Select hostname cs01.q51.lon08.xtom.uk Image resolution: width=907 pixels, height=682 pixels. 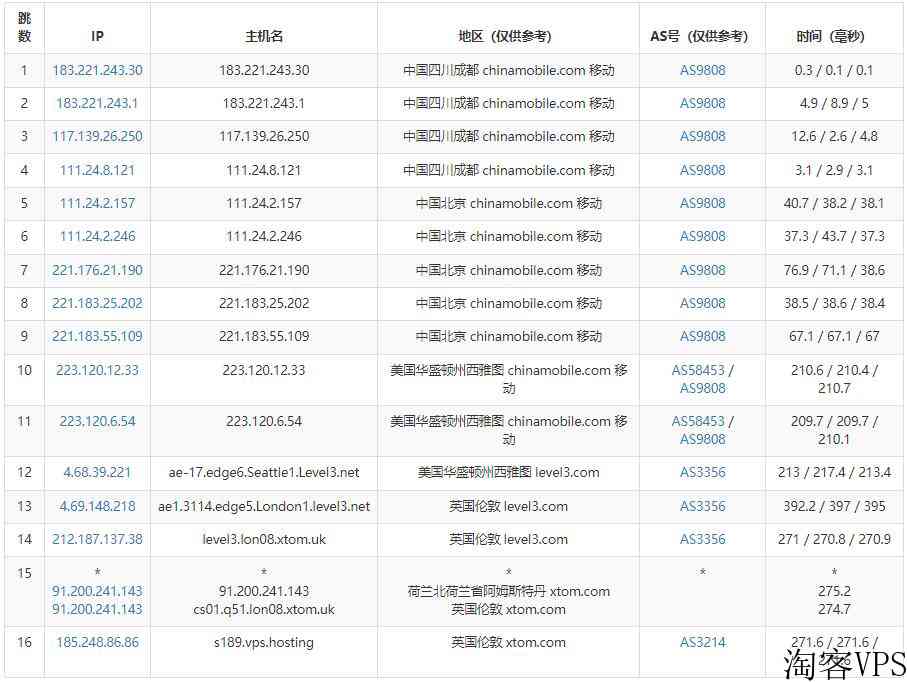tap(264, 609)
